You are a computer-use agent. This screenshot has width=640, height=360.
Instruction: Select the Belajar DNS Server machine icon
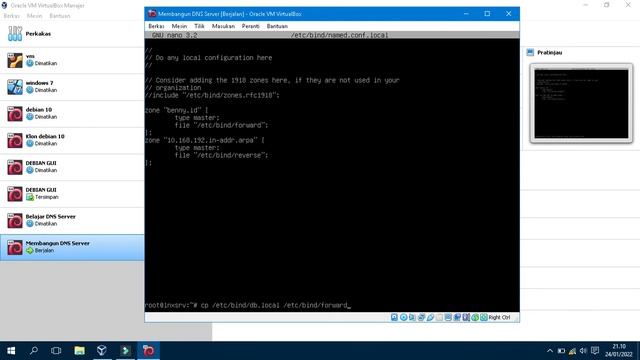click(15, 220)
